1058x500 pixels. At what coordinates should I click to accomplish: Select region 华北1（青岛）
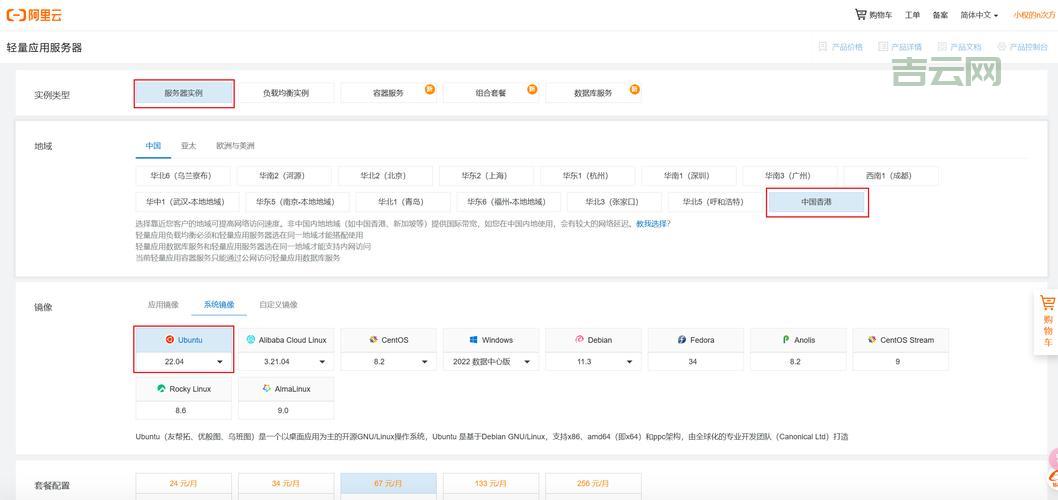point(401,202)
